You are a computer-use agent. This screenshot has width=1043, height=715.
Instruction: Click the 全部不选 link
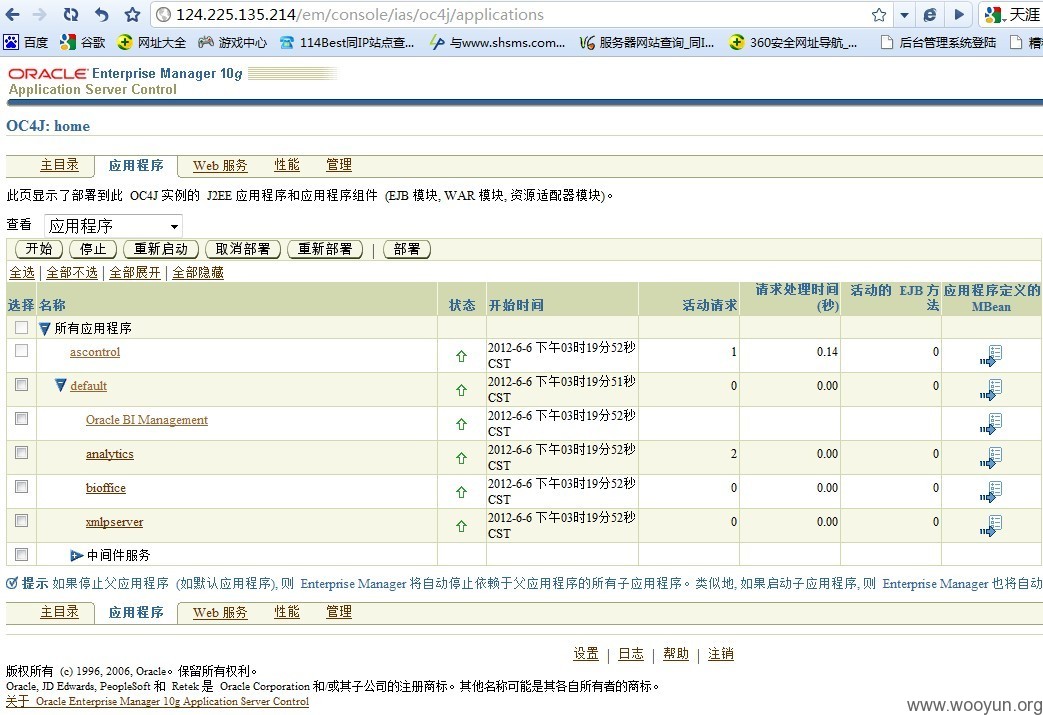(72, 273)
